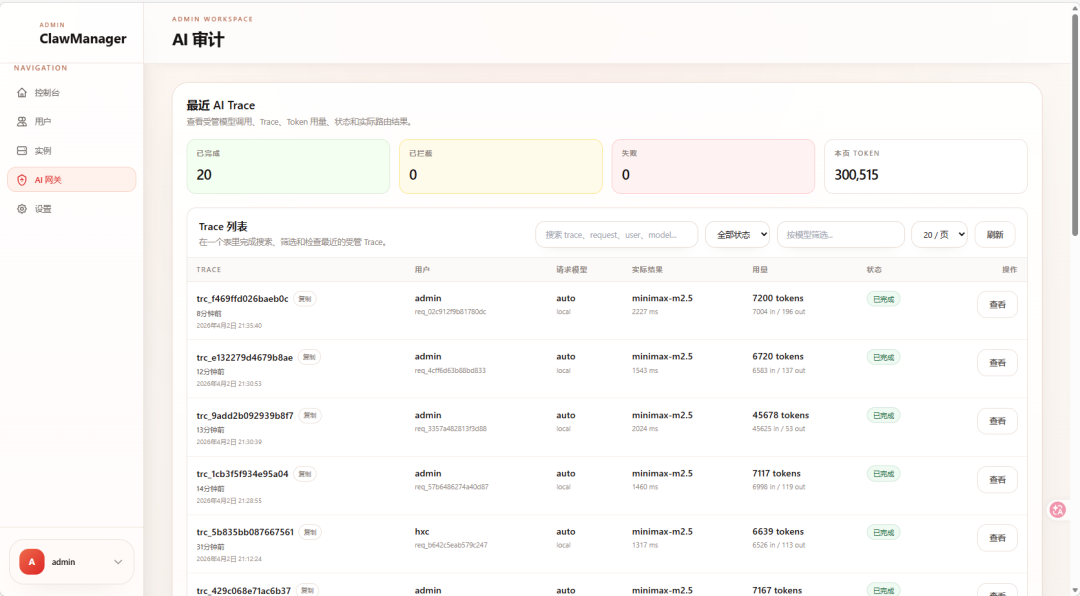Open the 全部状态 status filter dropdown
Image resolution: width=1080 pixels, height=596 pixels.
[x=741, y=234]
